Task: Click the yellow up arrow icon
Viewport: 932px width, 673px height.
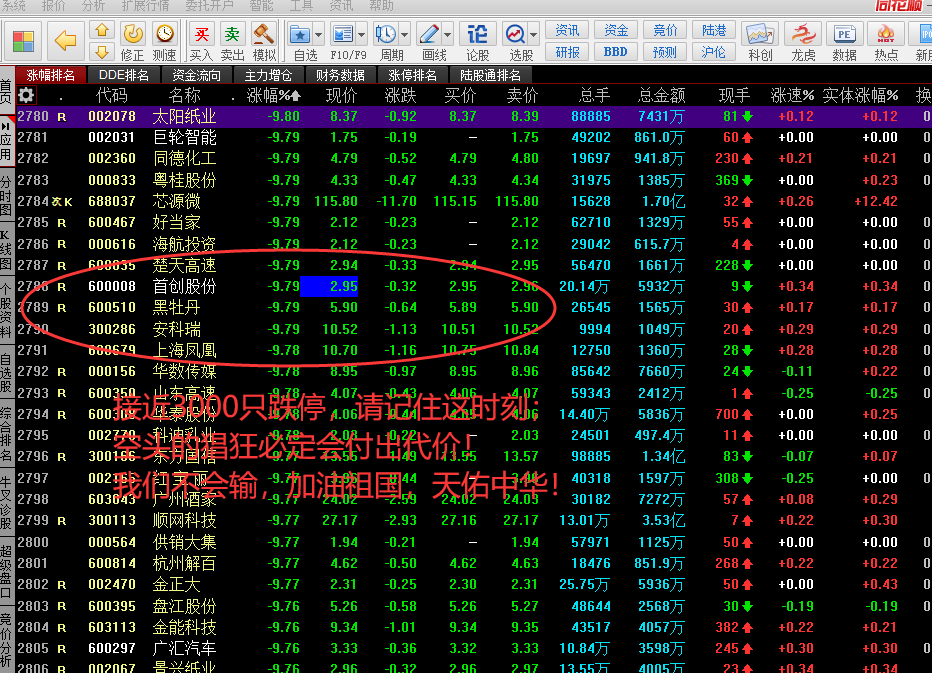Action: pyautogui.click(x=102, y=30)
